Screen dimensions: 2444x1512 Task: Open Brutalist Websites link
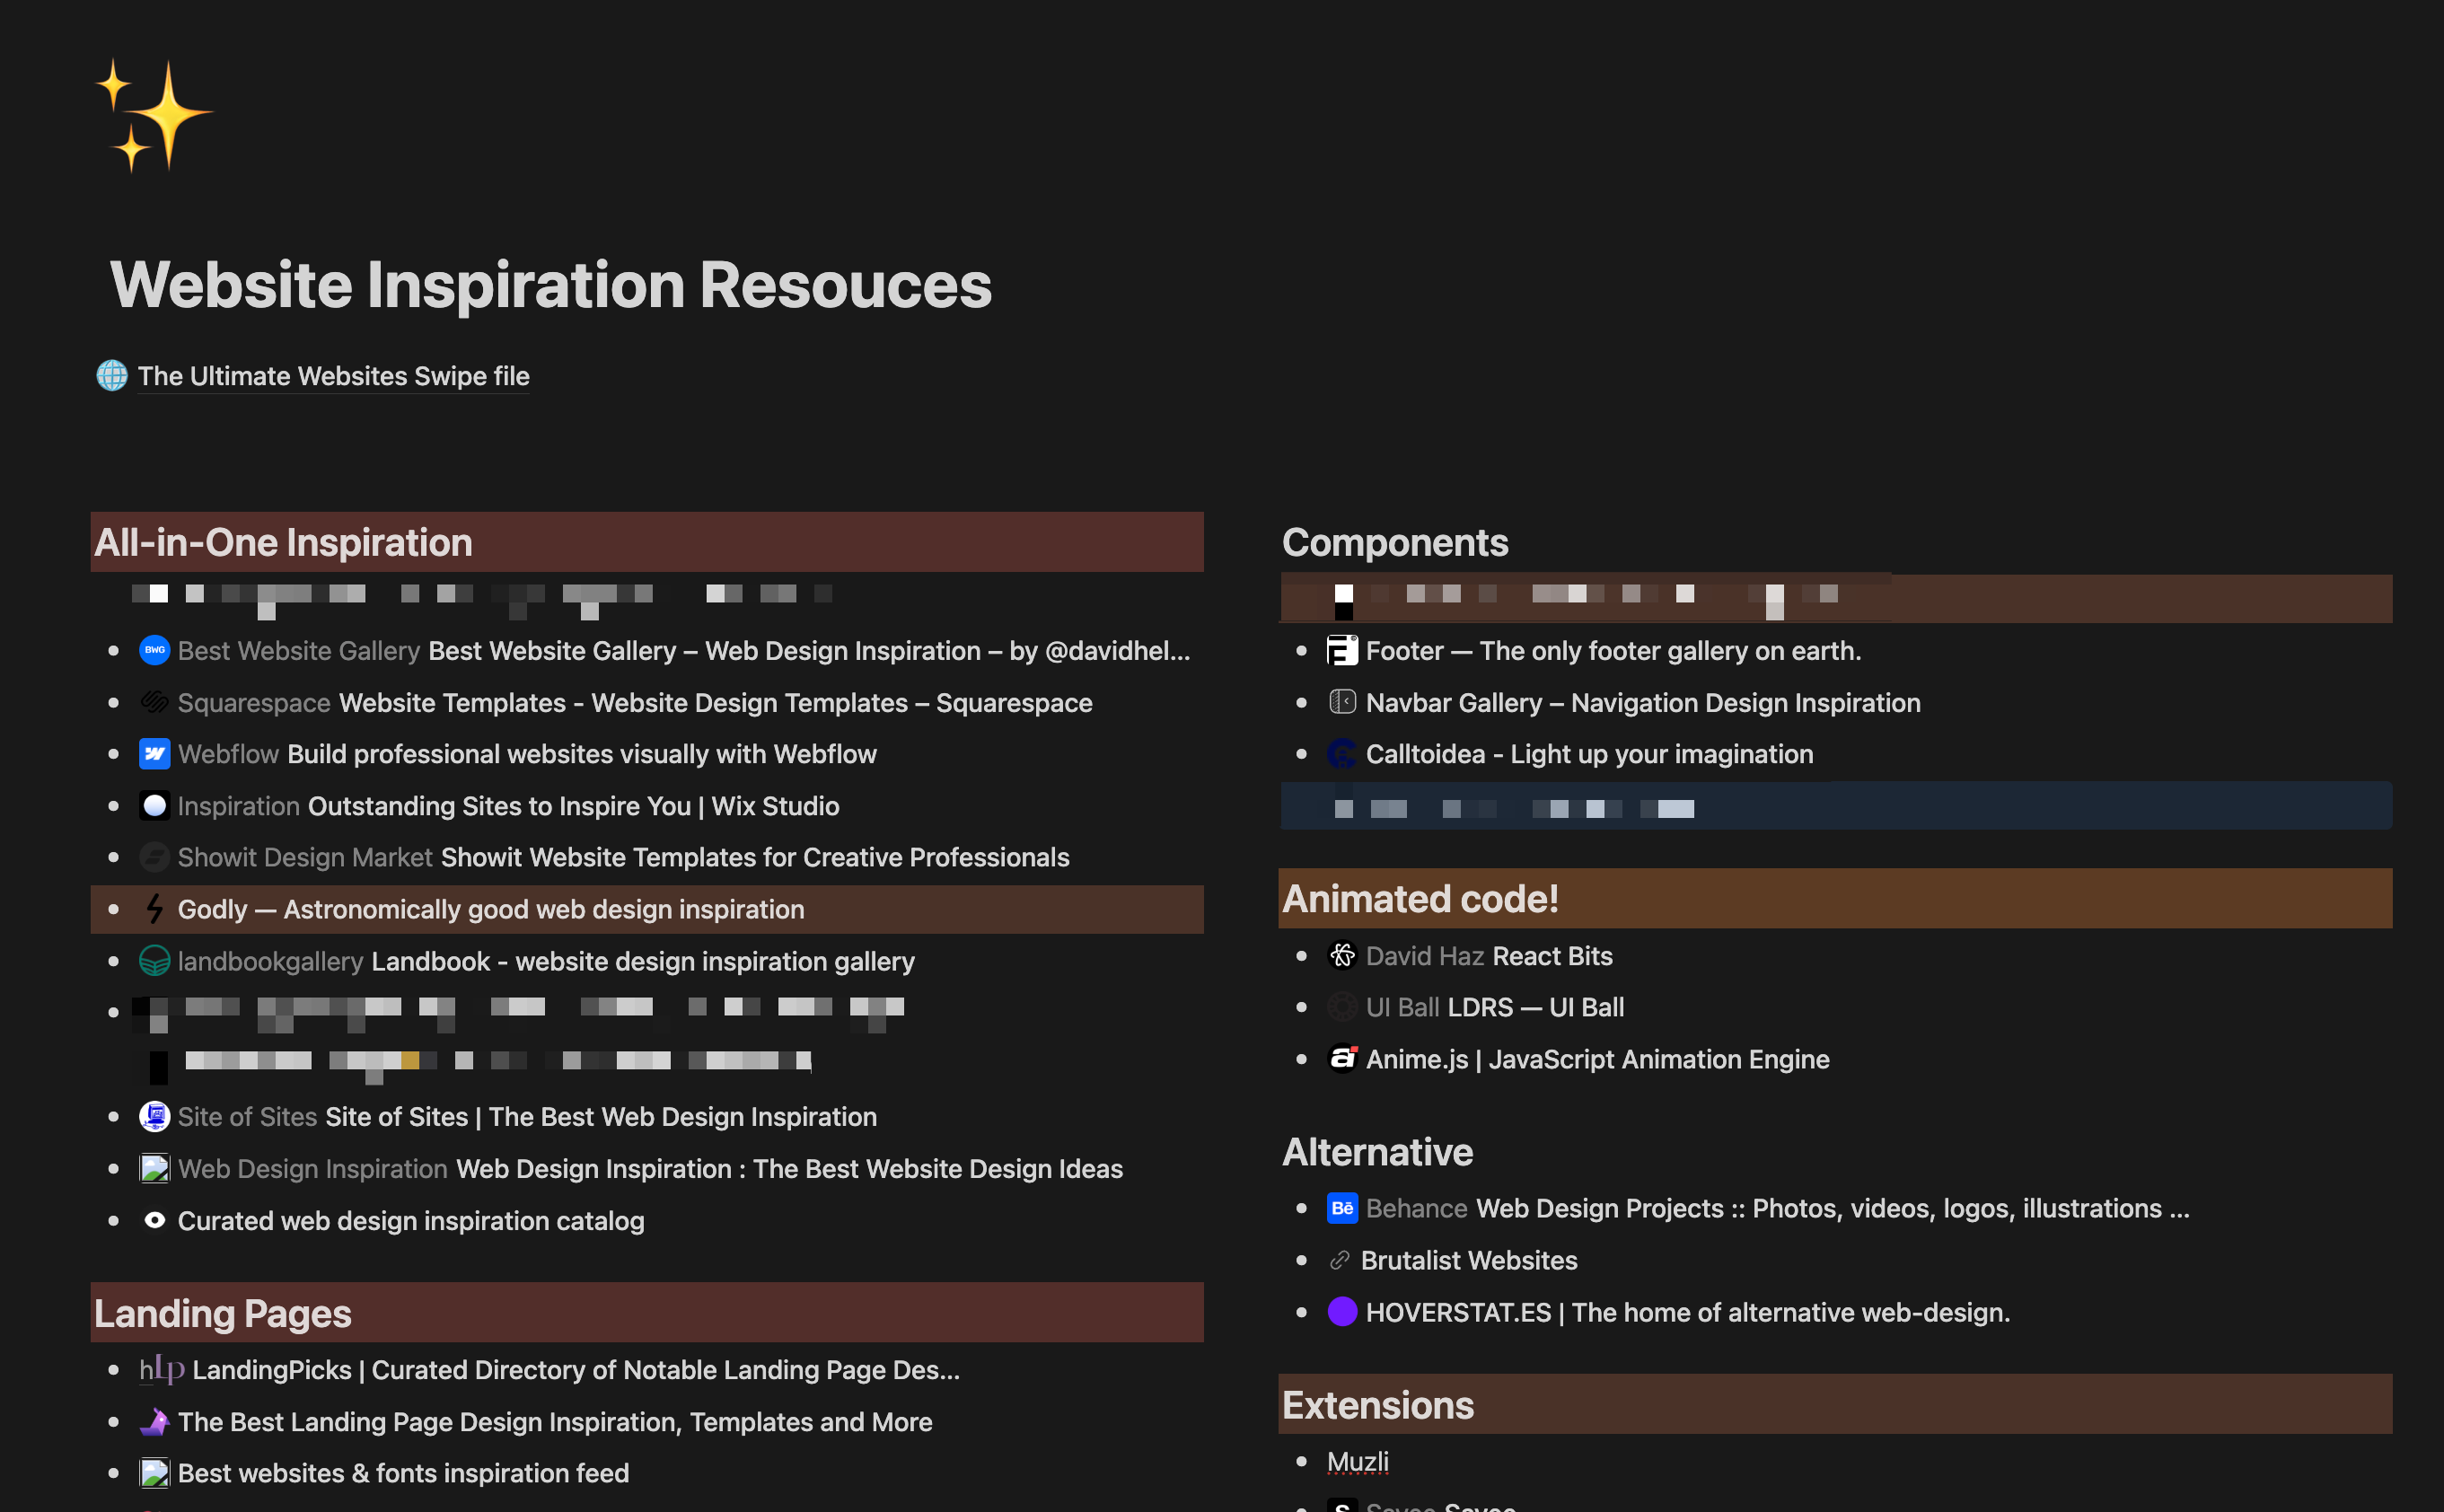click(1468, 1260)
